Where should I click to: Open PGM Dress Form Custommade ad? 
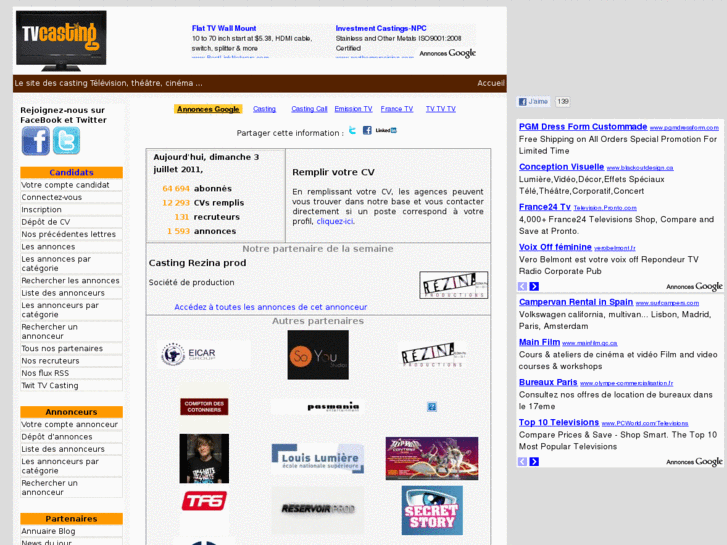pyautogui.click(x=583, y=127)
